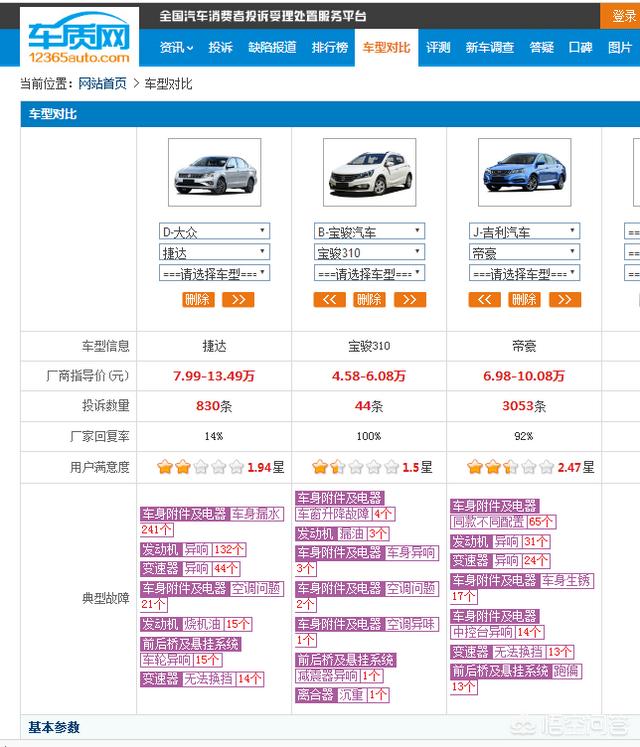The width and height of the screenshot is (640, 747).
Task: Open the J-吉利汽车 brand dropdown
Action: [524, 232]
